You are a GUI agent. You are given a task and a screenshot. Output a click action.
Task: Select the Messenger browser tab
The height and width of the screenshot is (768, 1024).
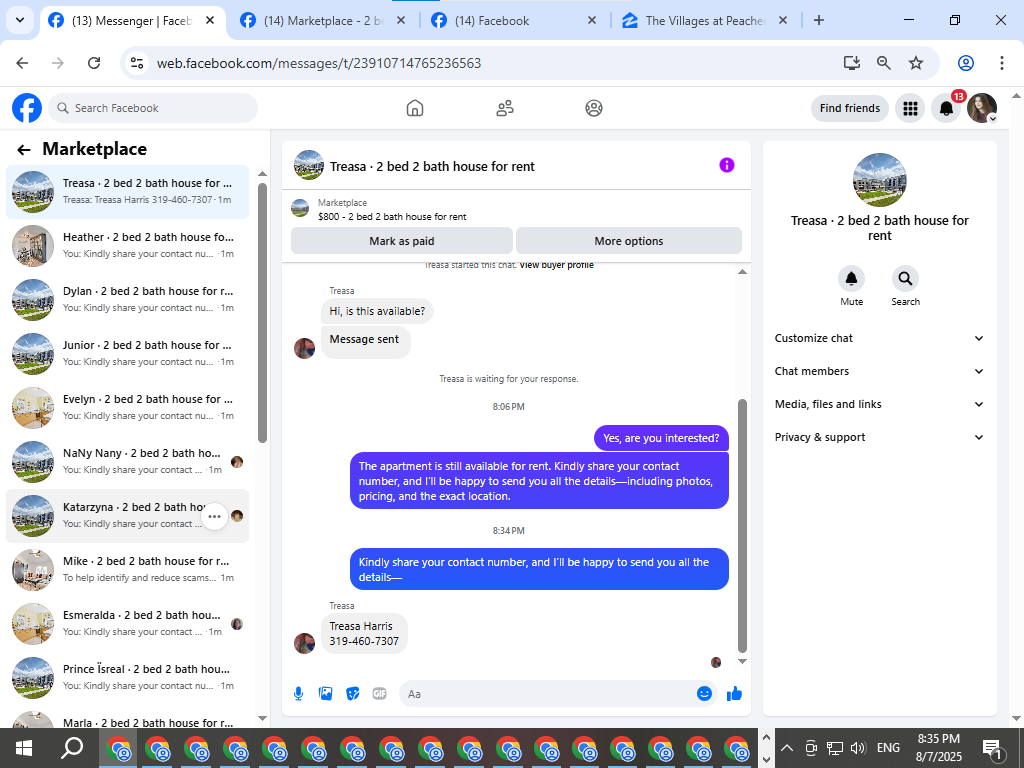(133, 21)
